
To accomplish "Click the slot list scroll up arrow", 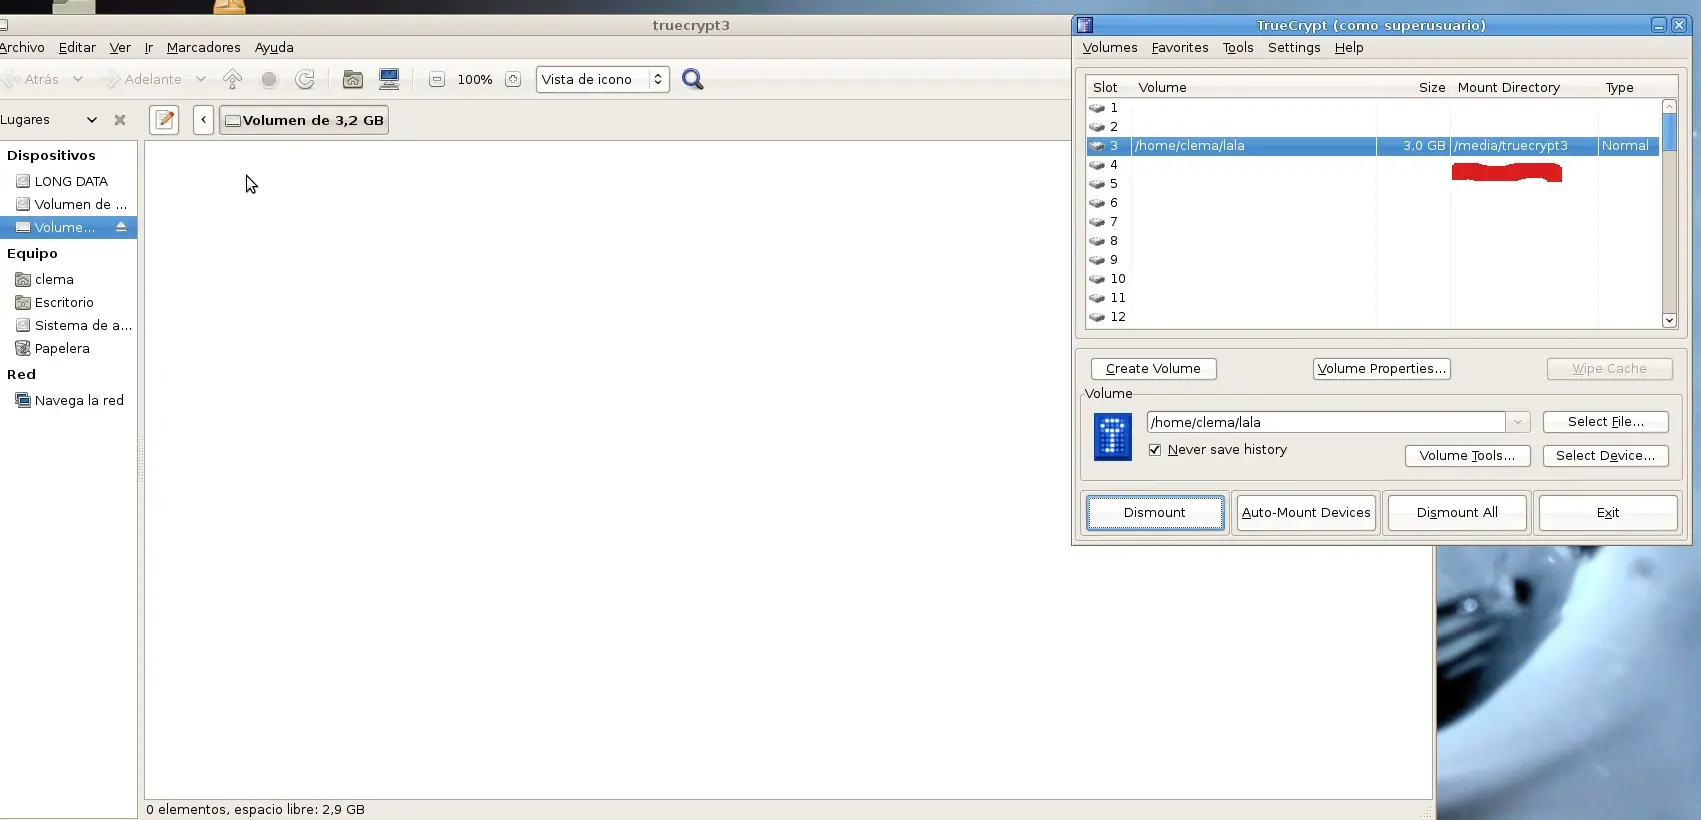I will [x=1669, y=106].
